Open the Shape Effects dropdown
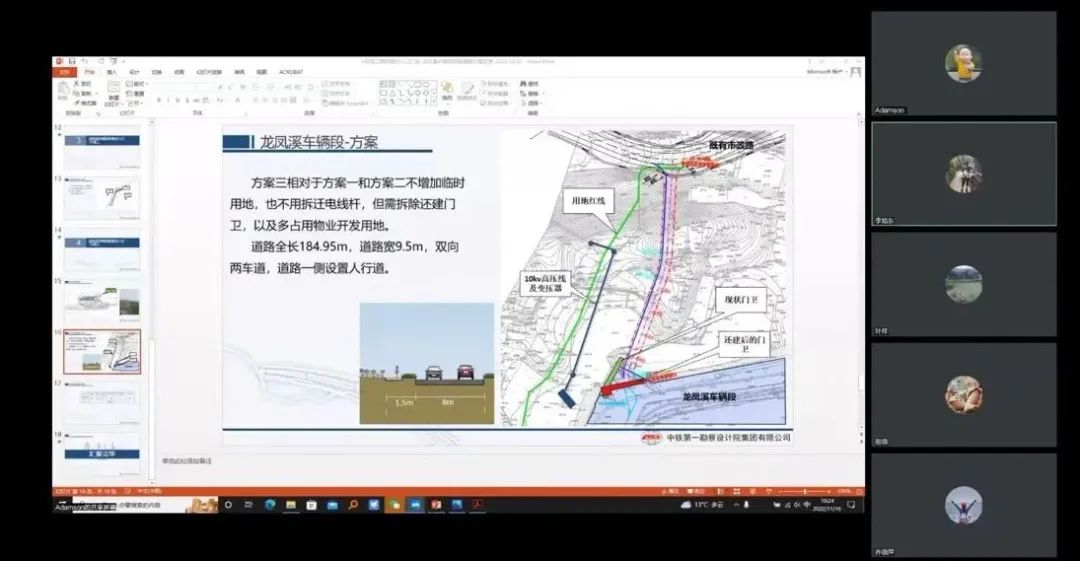 (x=497, y=103)
